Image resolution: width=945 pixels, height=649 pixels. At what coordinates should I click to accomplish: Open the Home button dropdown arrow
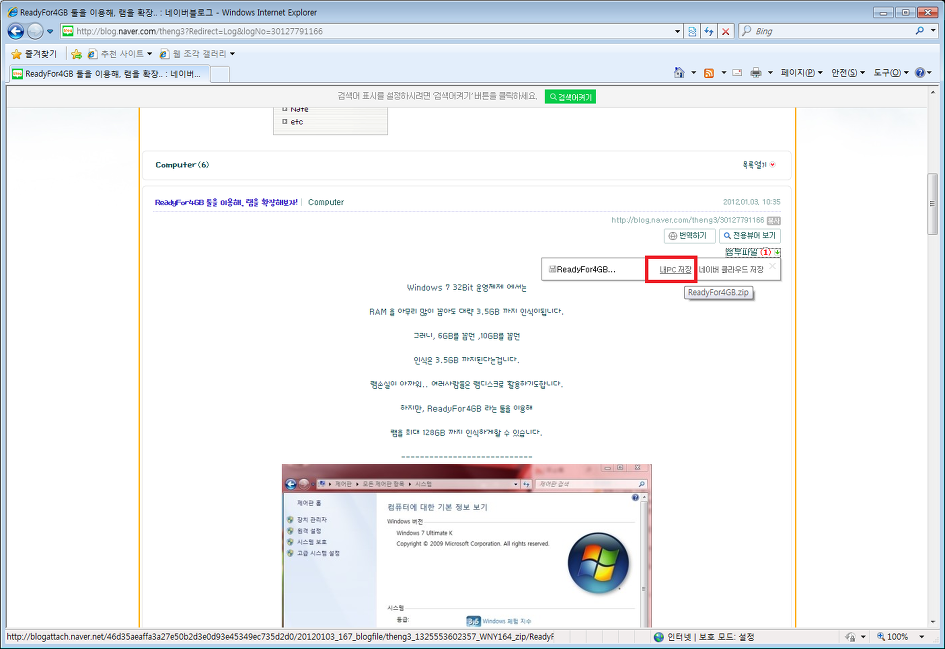(x=693, y=72)
